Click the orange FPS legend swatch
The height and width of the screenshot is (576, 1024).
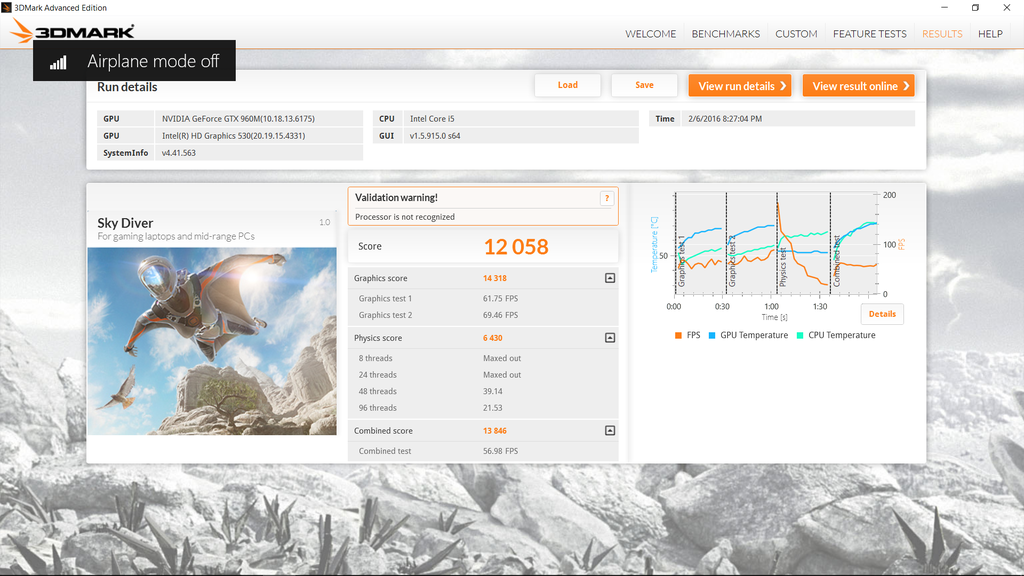[678, 336]
